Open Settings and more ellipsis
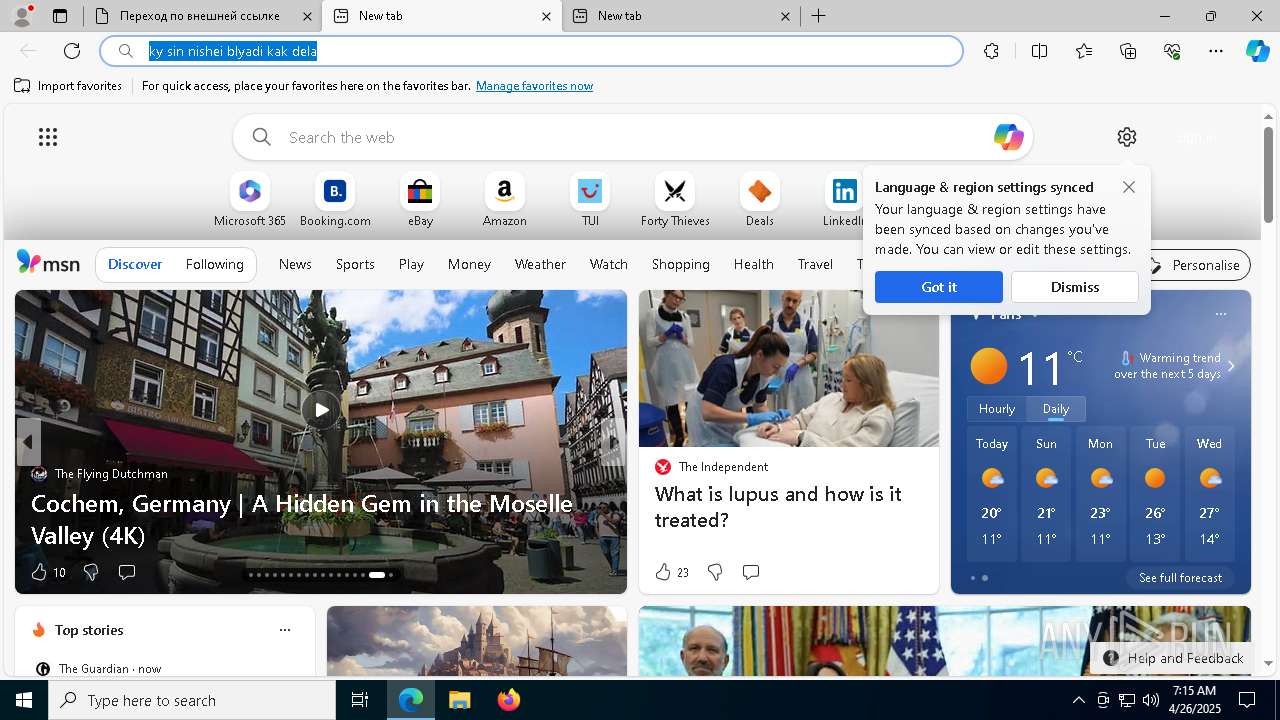Image resolution: width=1280 pixels, height=720 pixels. 1216,51
